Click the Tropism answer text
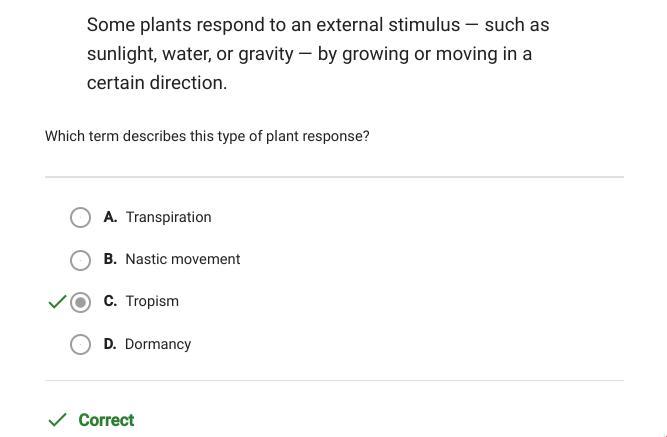This screenshot has width=667, height=437. click(152, 301)
